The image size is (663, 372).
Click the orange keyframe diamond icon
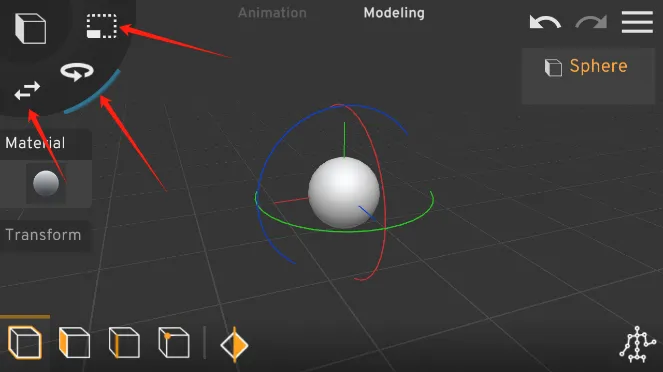pos(234,345)
